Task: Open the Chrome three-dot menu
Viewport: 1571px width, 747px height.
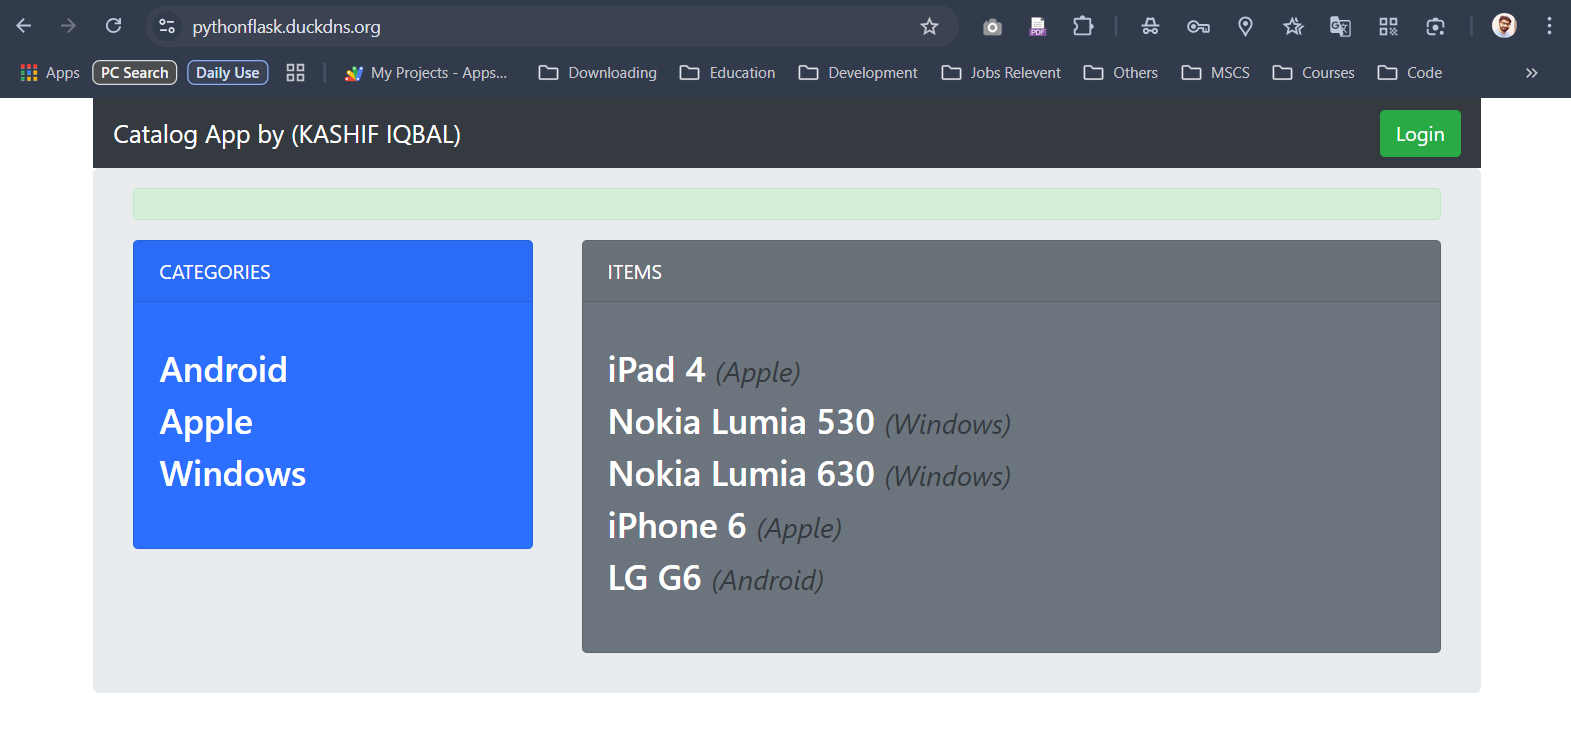Action: (1549, 26)
